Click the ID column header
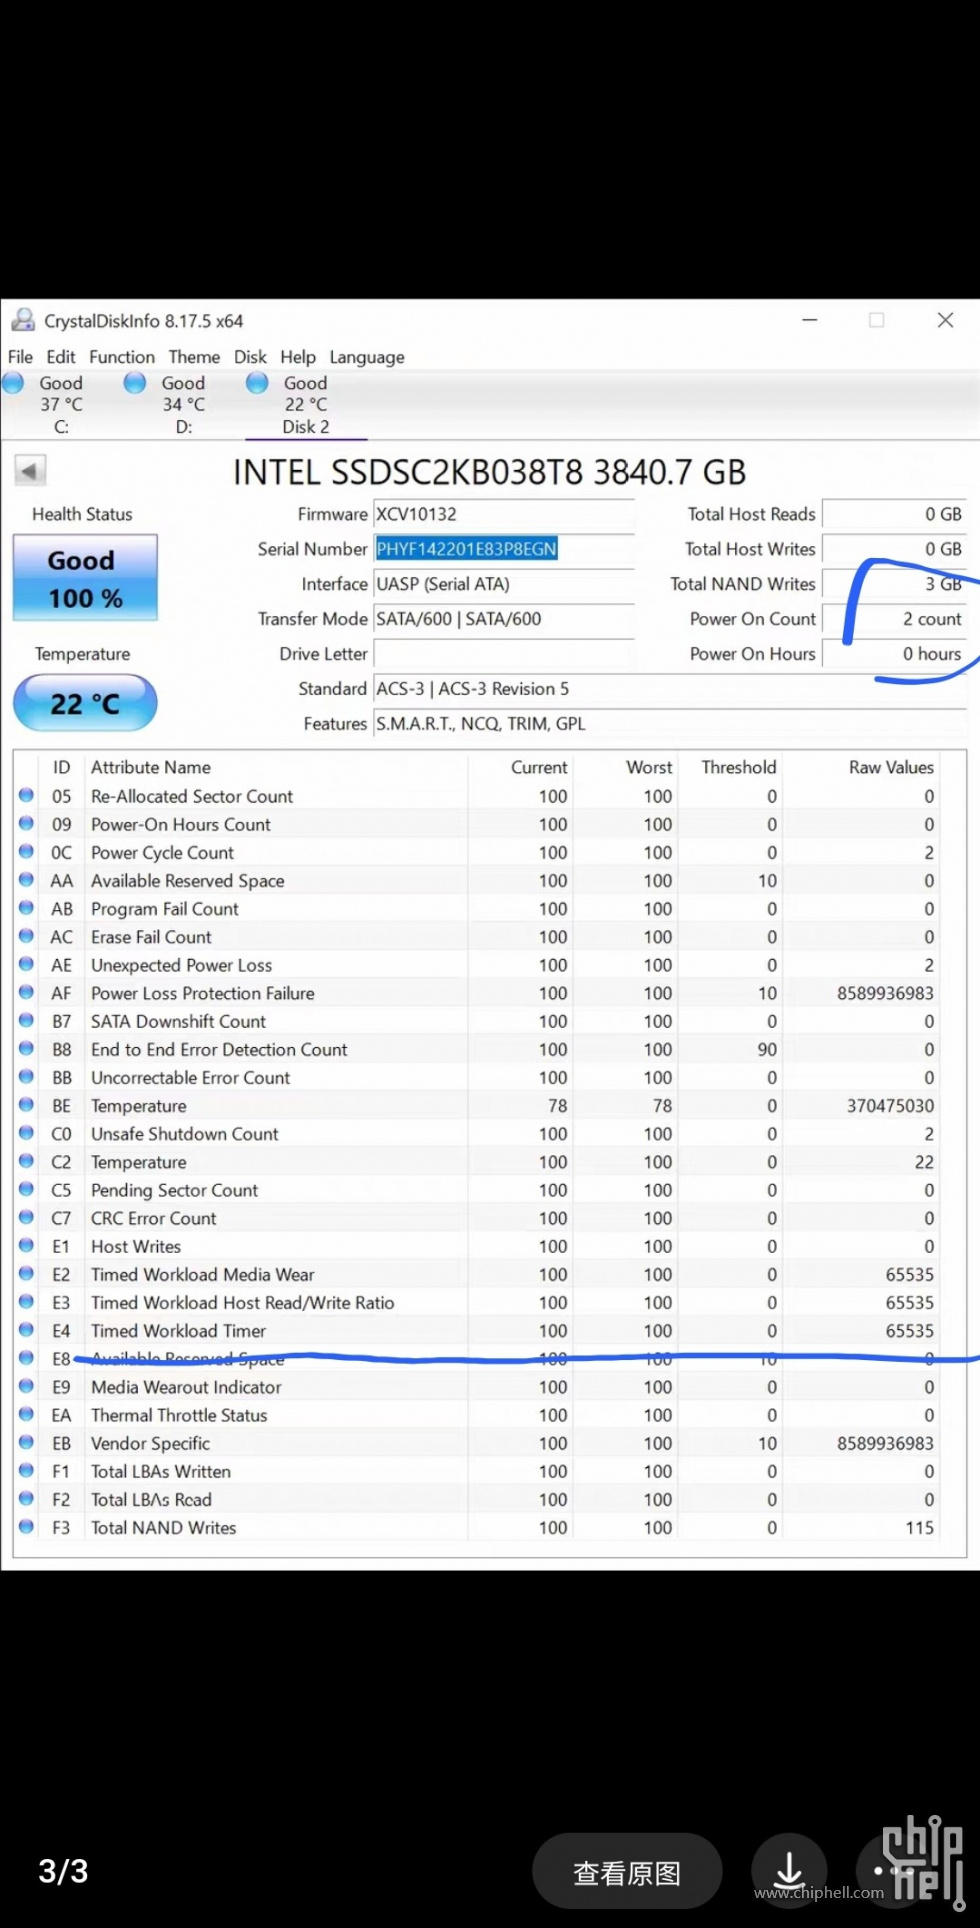The width and height of the screenshot is (980, 1928). click(x=62, y=767)
